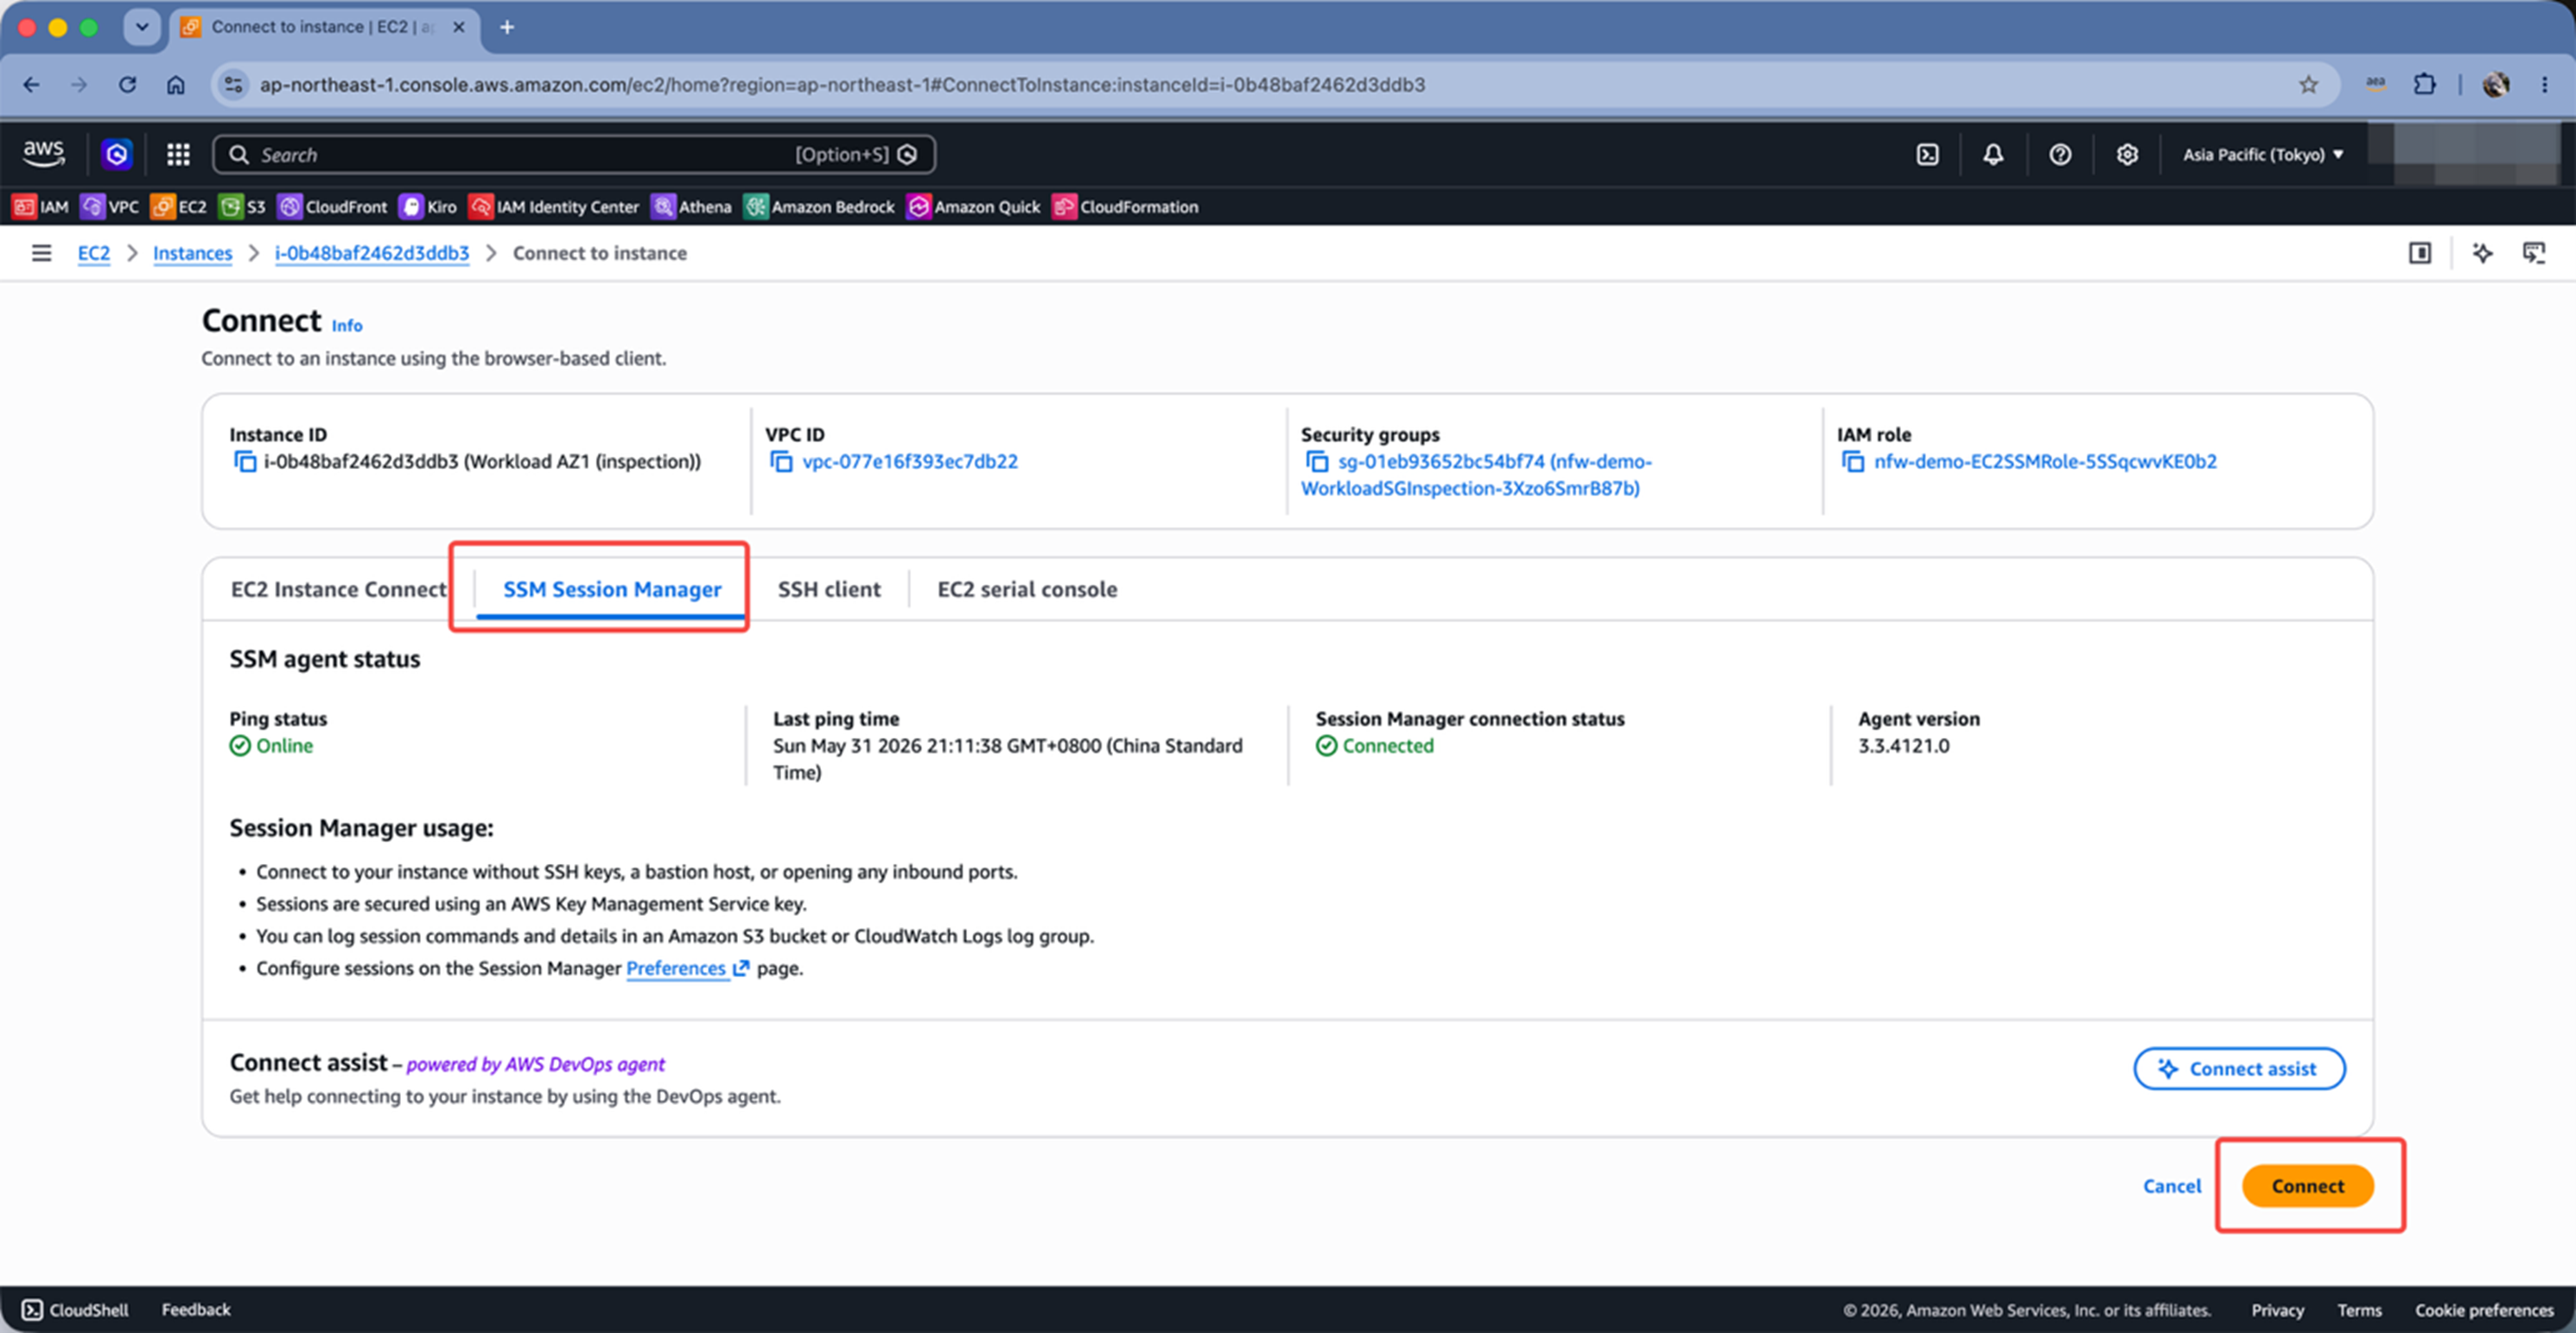This screenshot has height=1333, width=2576.
Task: Click Cancel next to Connect
Action: tap(2172, 1186)
